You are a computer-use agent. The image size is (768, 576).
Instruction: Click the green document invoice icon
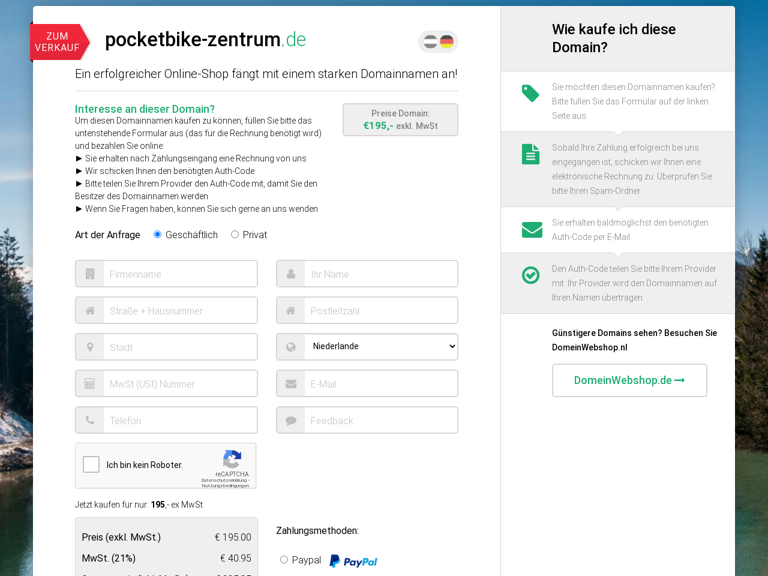pos(530,154)
